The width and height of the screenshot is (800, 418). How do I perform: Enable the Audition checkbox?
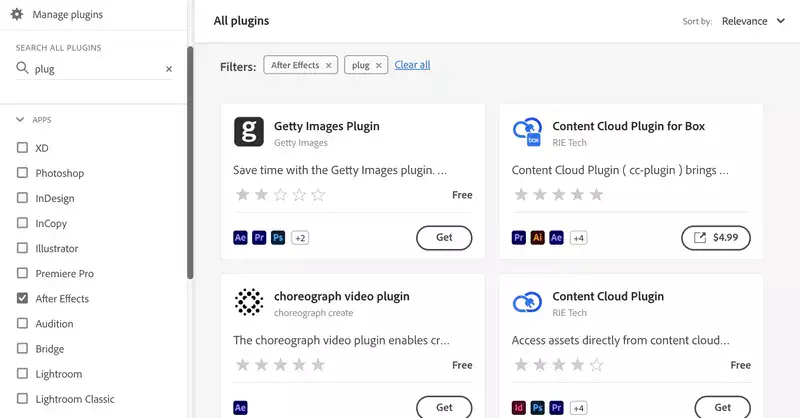tap(22, 323)
